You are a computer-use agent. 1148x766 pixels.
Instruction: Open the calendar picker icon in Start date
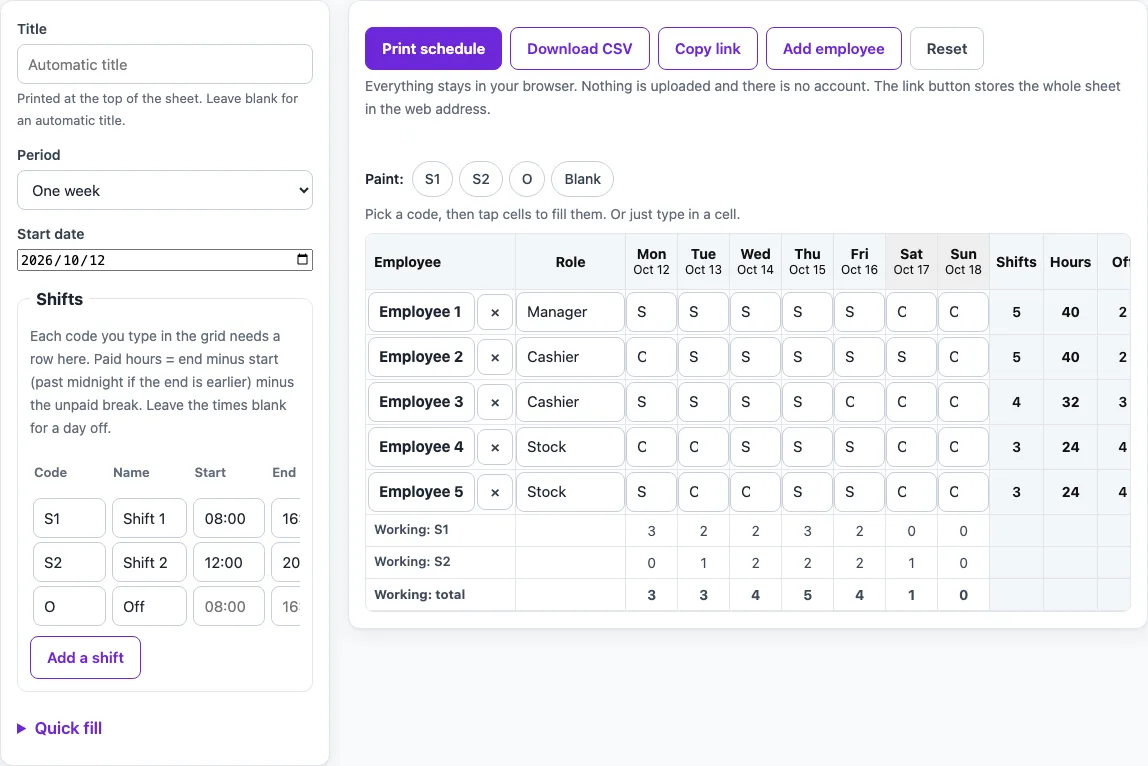[x=302, y=259]
